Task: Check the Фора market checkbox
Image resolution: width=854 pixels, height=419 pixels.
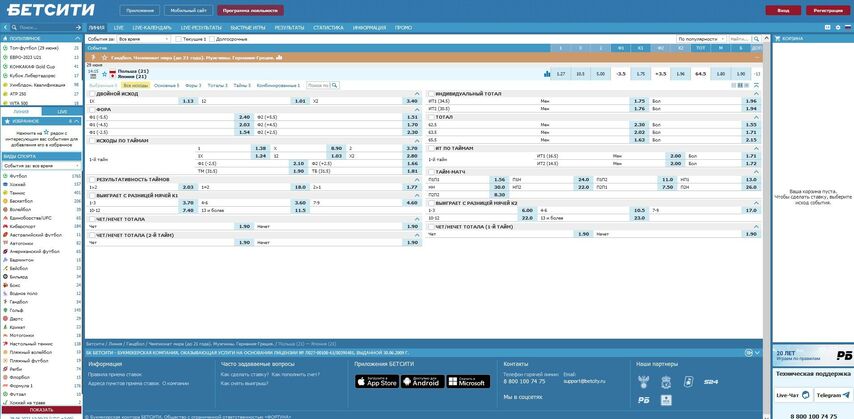Action: click(92, 110)
